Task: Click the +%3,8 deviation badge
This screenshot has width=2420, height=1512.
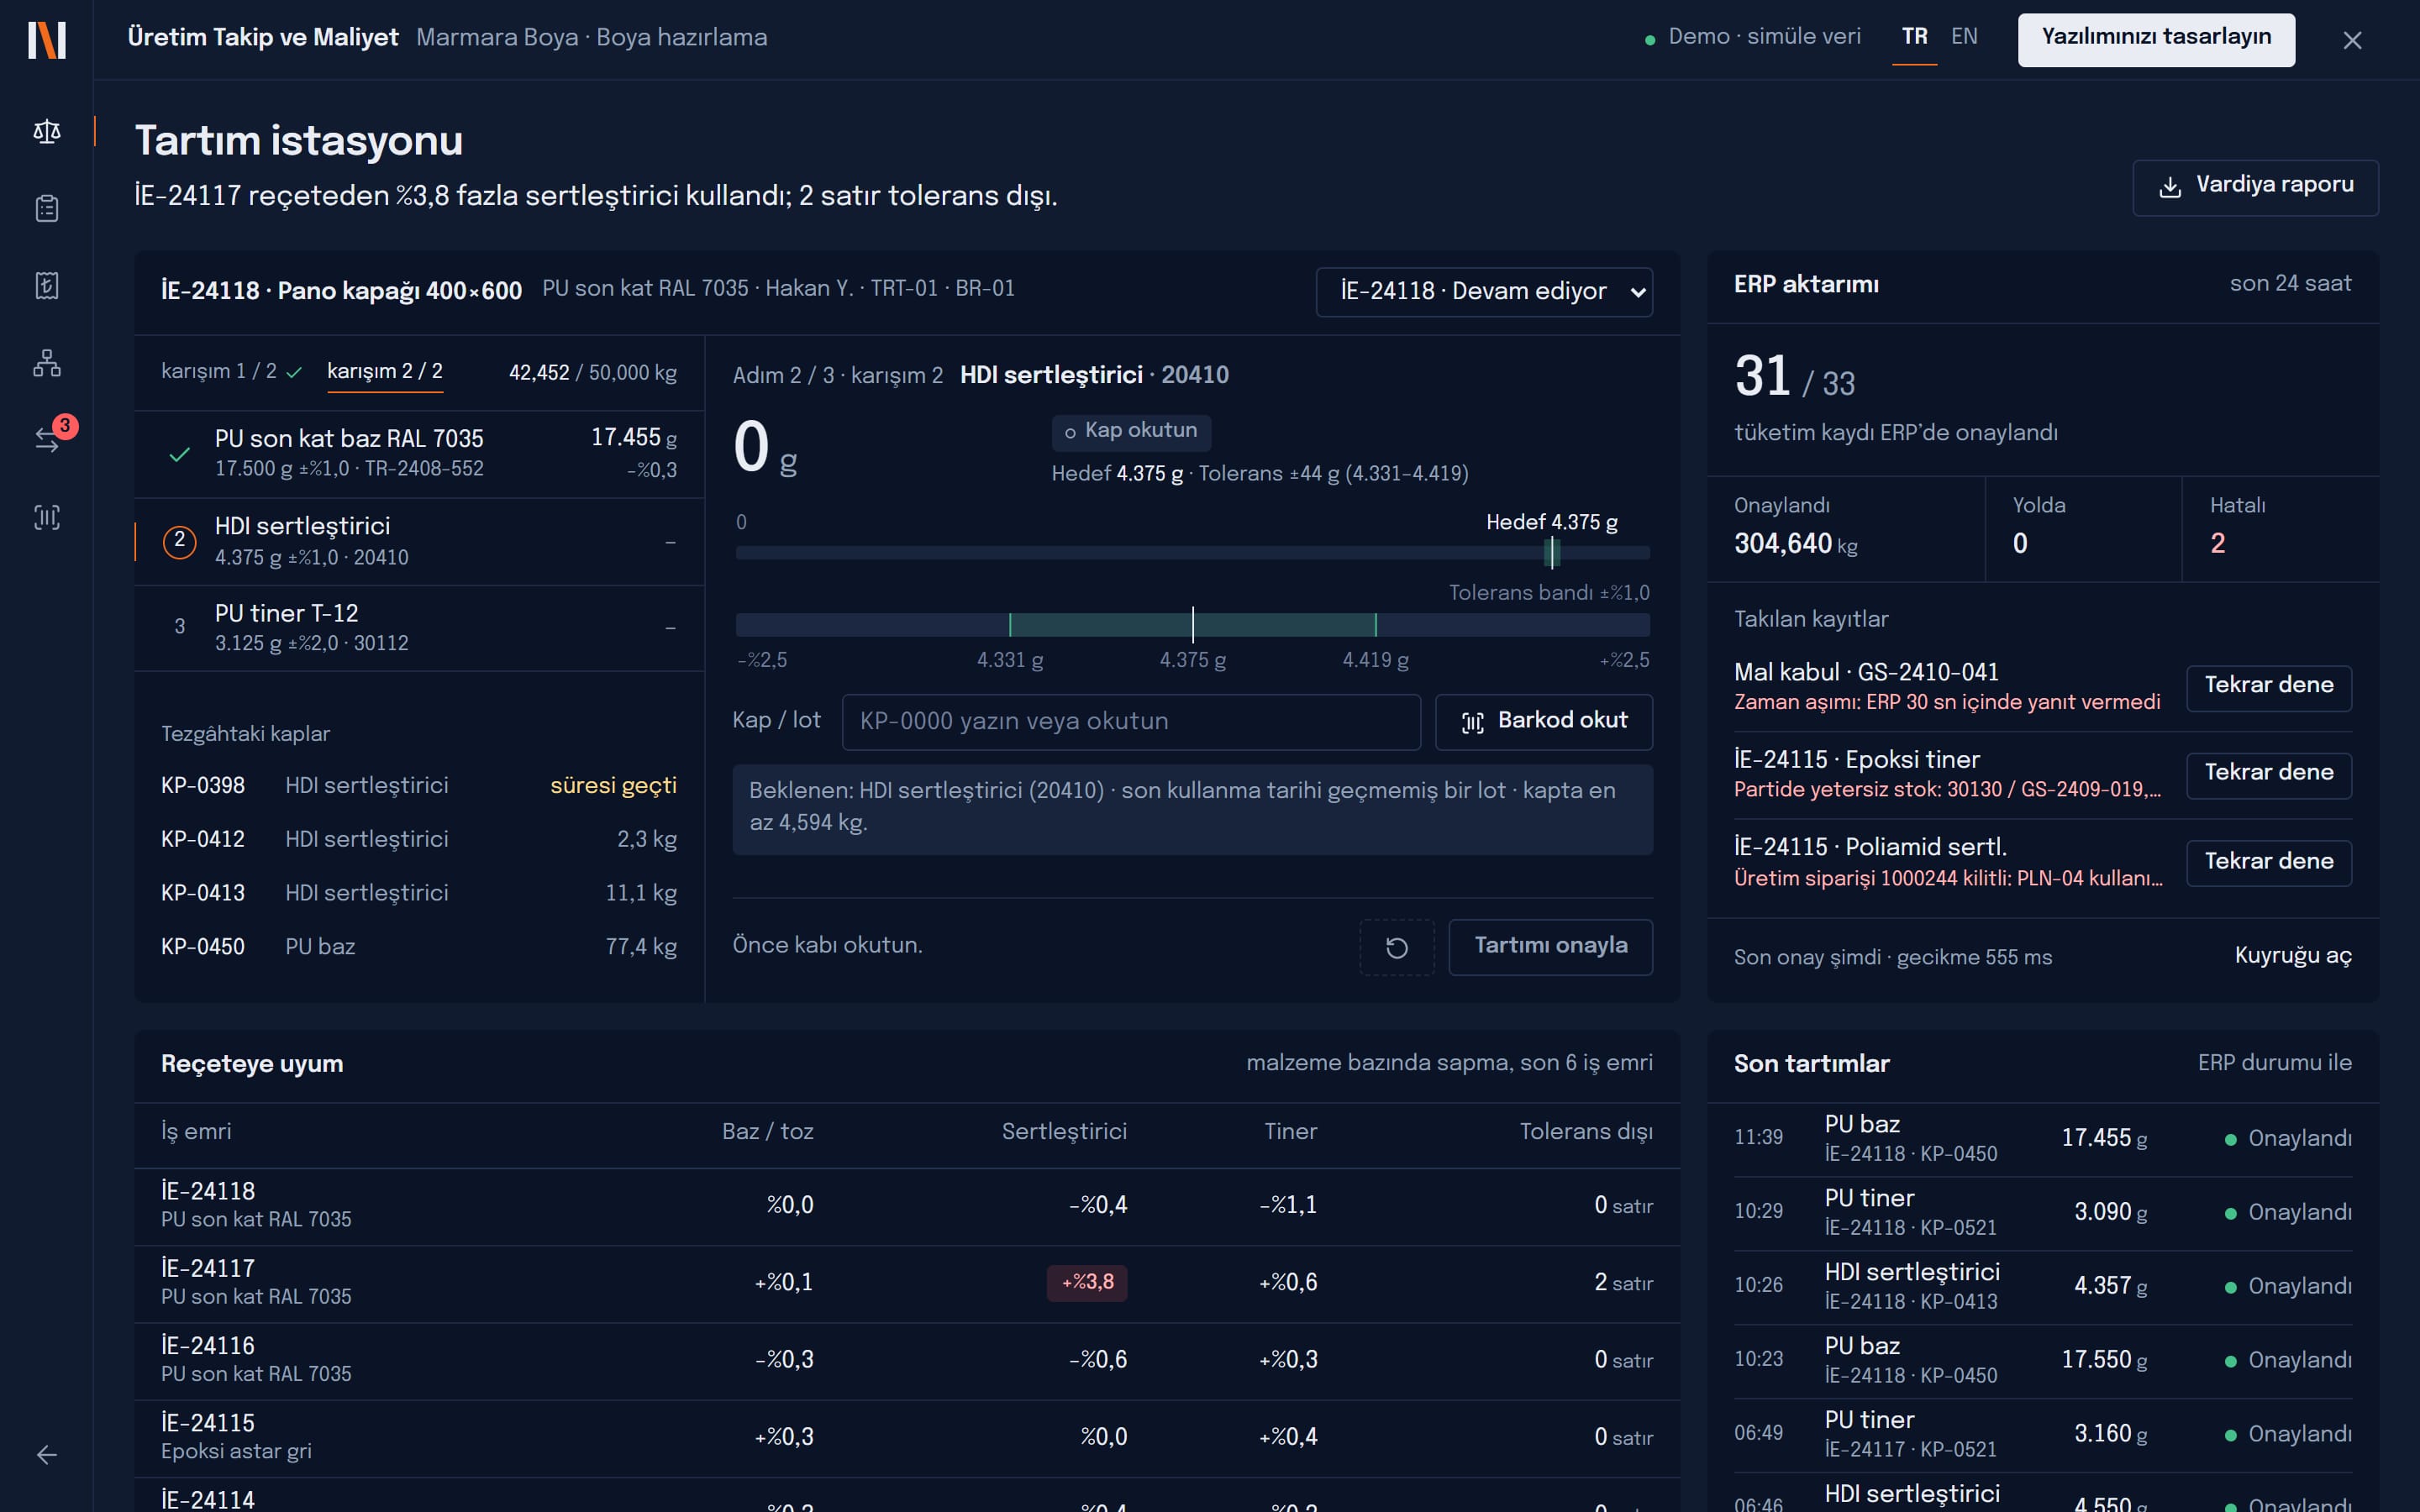Action: 1086,1283
